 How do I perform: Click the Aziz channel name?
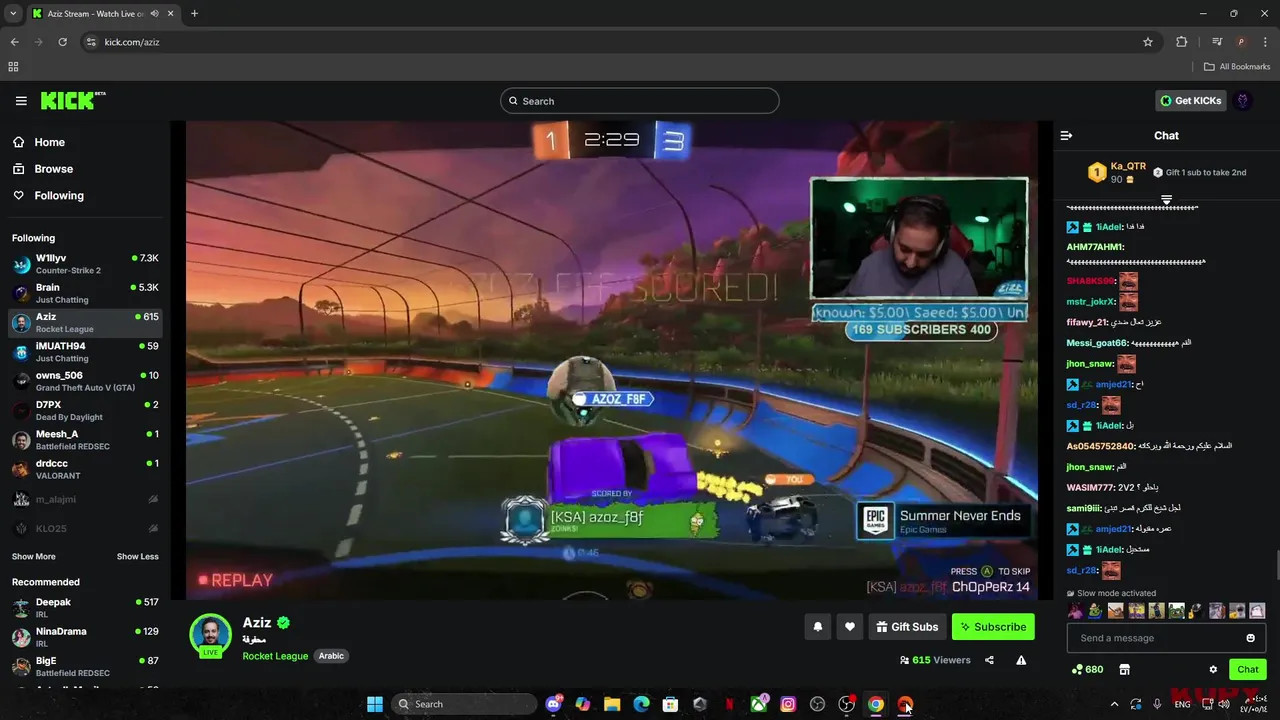coord(257,622)
